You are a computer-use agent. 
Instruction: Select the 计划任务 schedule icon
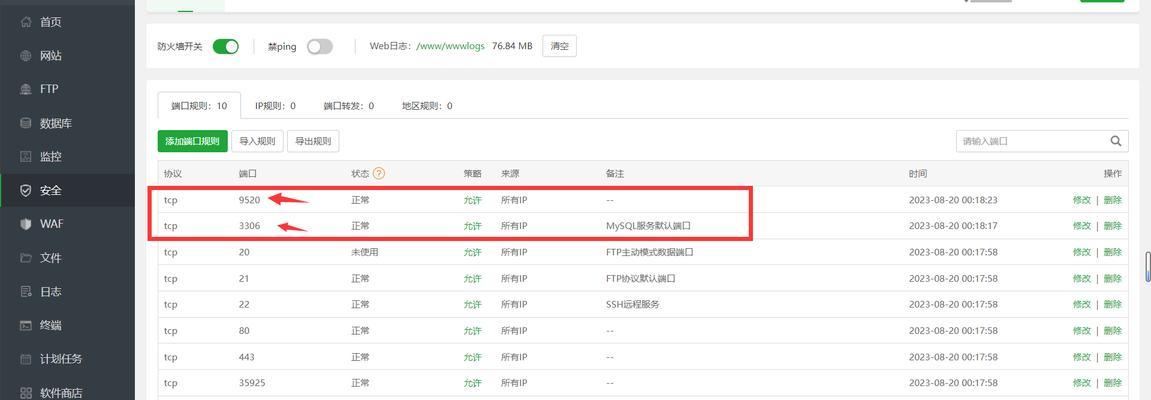coord(26,359)
